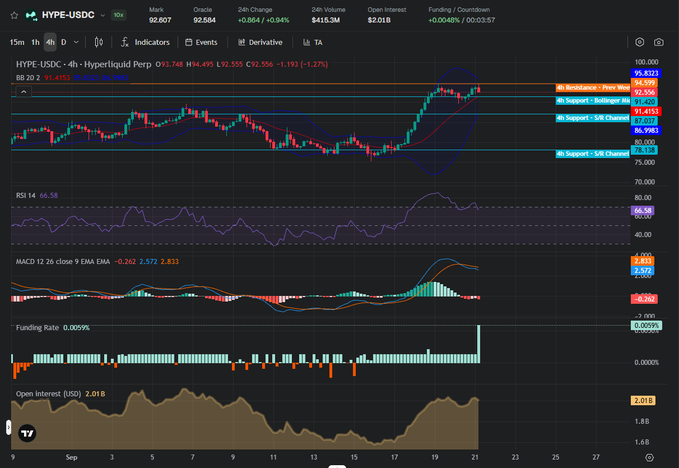
Task: Expand the left side panel handle
Action: [8, 427]
